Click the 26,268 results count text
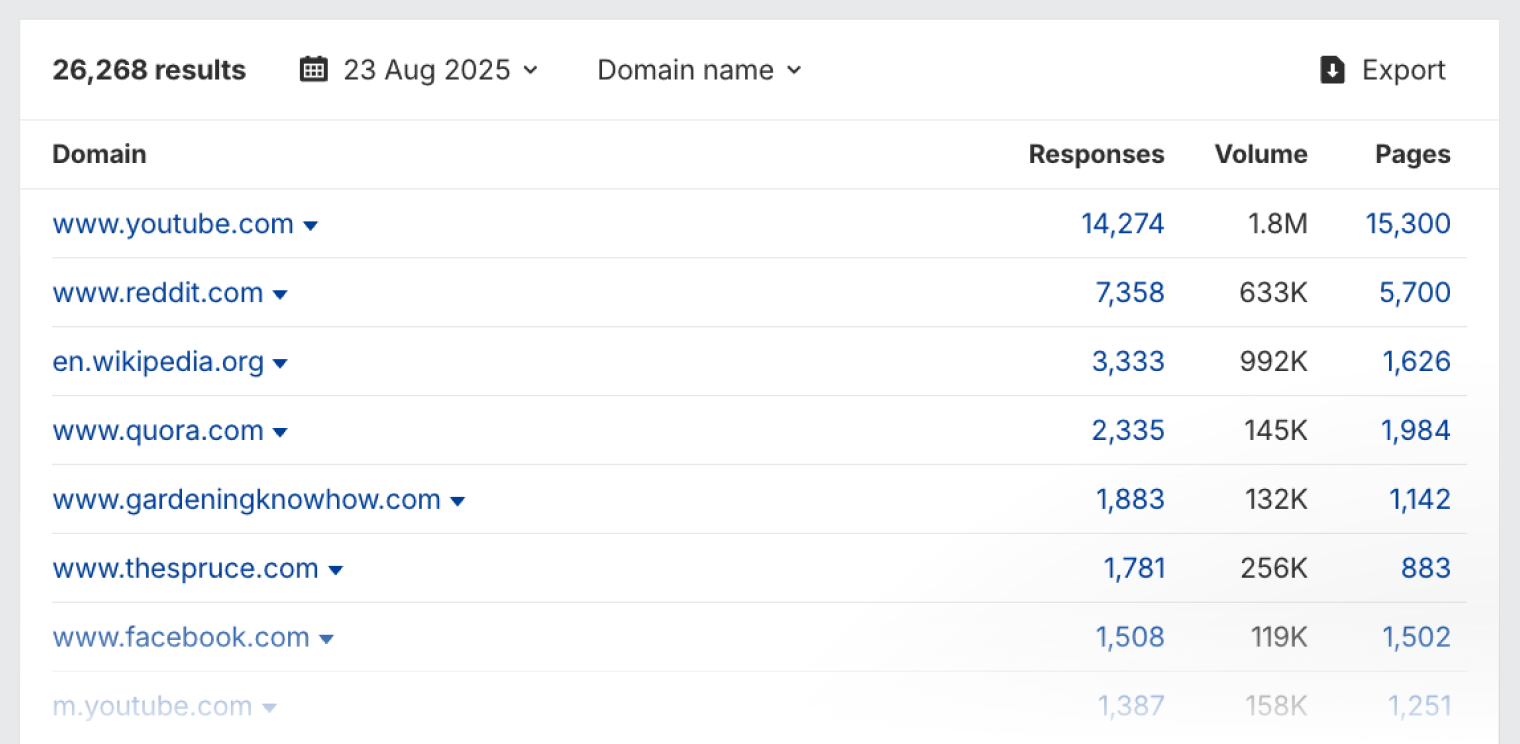 (149, 70)
